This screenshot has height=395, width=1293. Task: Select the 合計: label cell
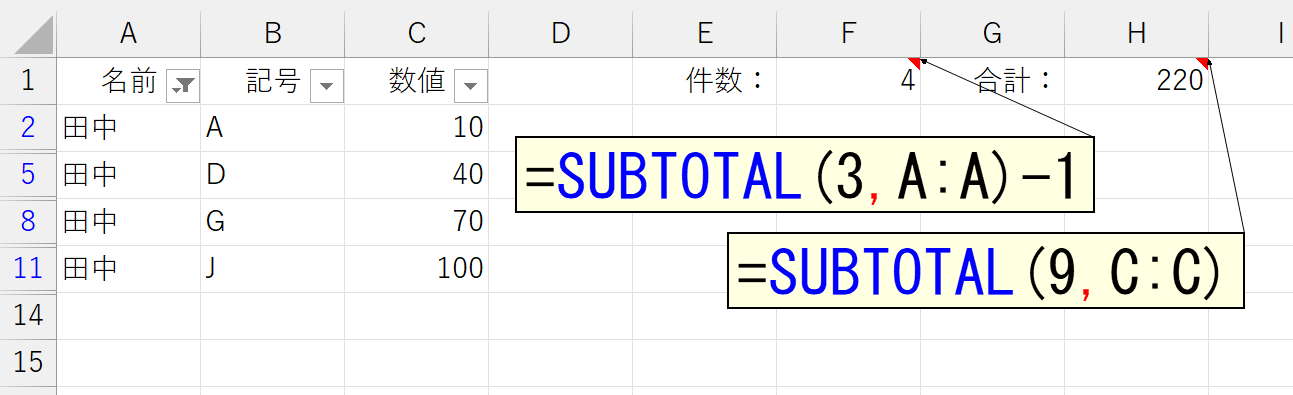tap(992, 81)
